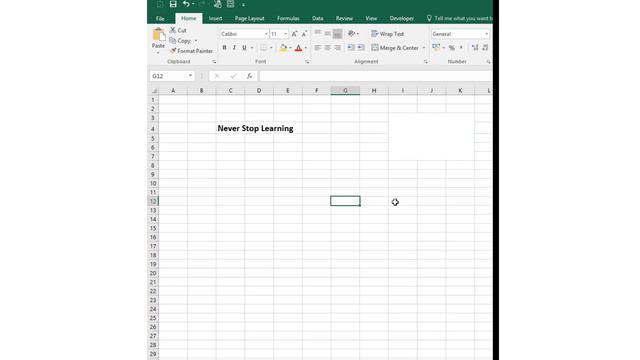
Task: Open the File tab
Action: click(x=160, y=18)
